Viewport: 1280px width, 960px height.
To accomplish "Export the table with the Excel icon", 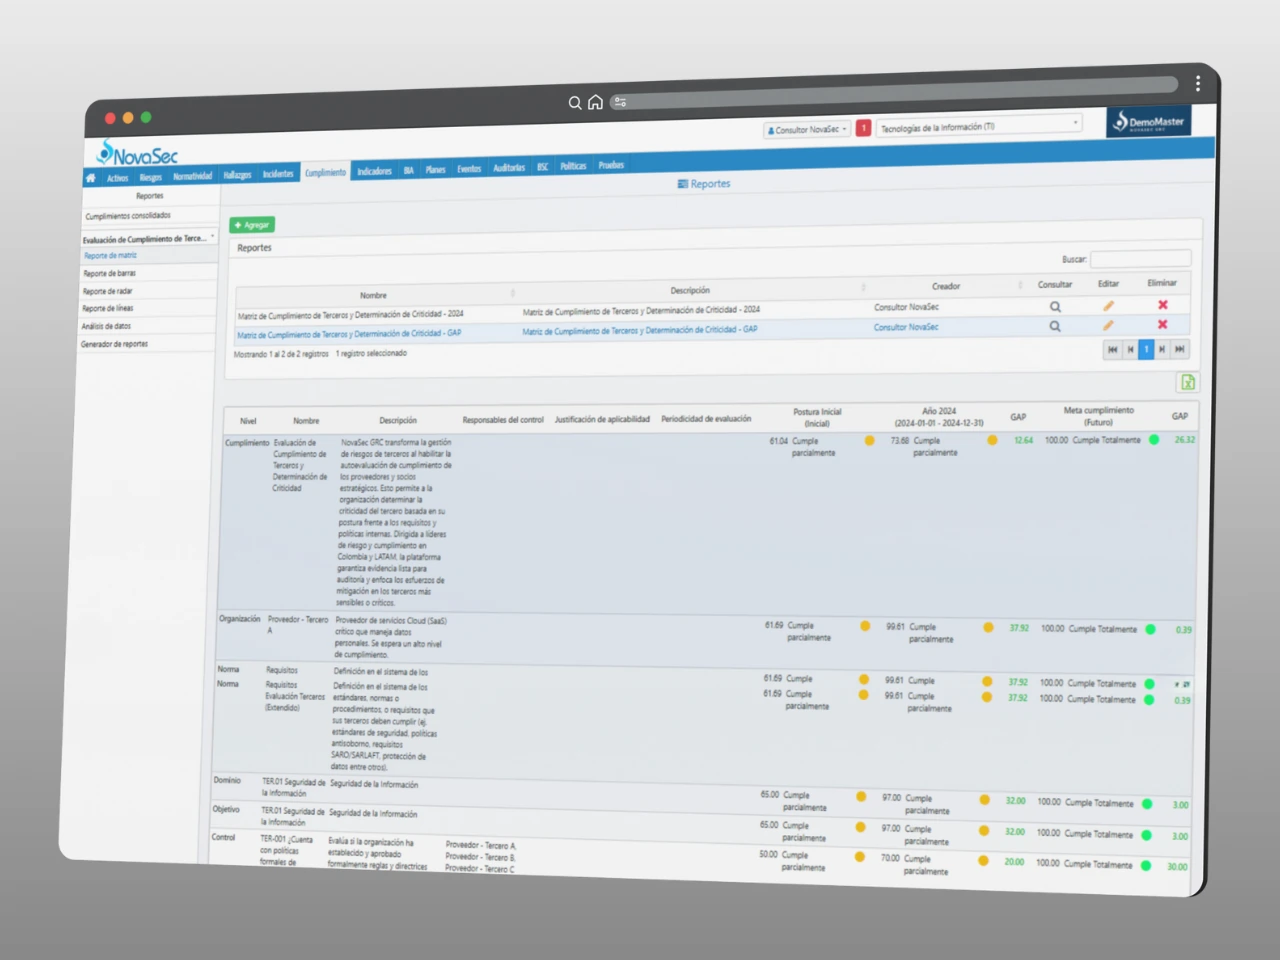I will 1187,382.
